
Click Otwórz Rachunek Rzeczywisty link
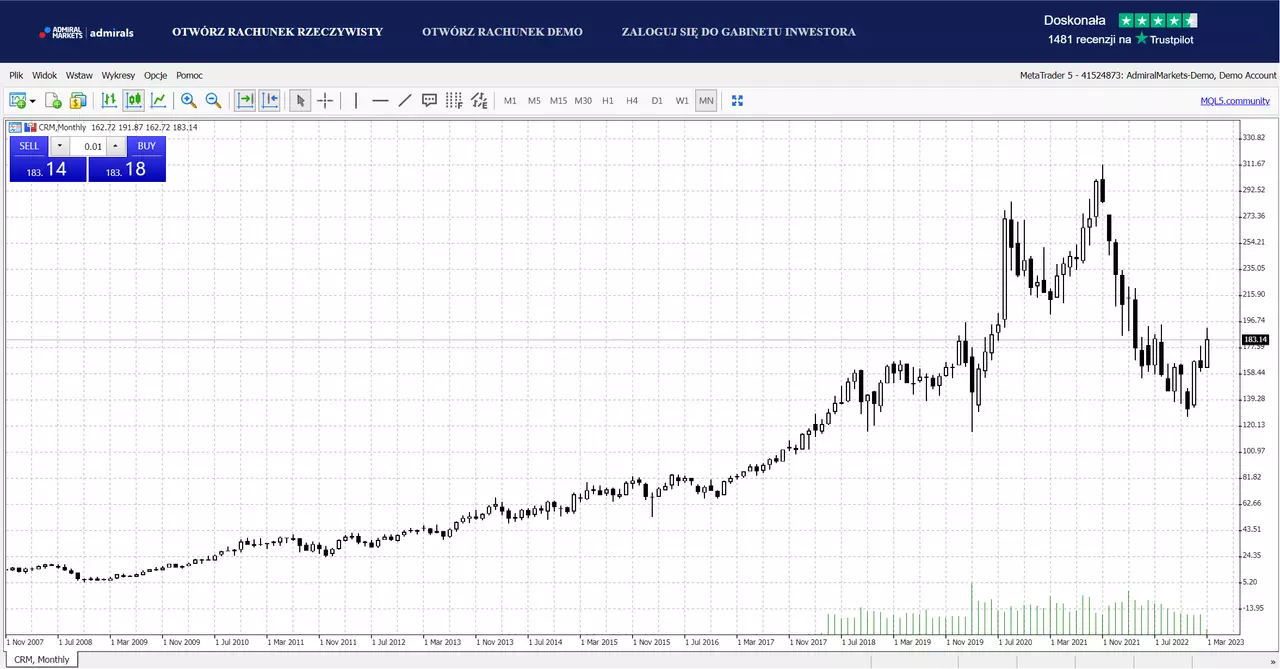(277, 32)
